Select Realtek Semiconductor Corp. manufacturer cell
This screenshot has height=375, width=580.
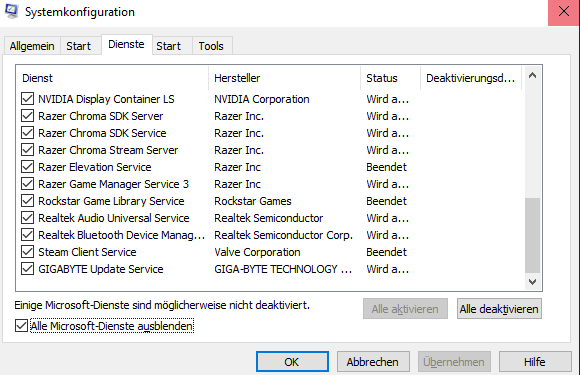[284, 235]
